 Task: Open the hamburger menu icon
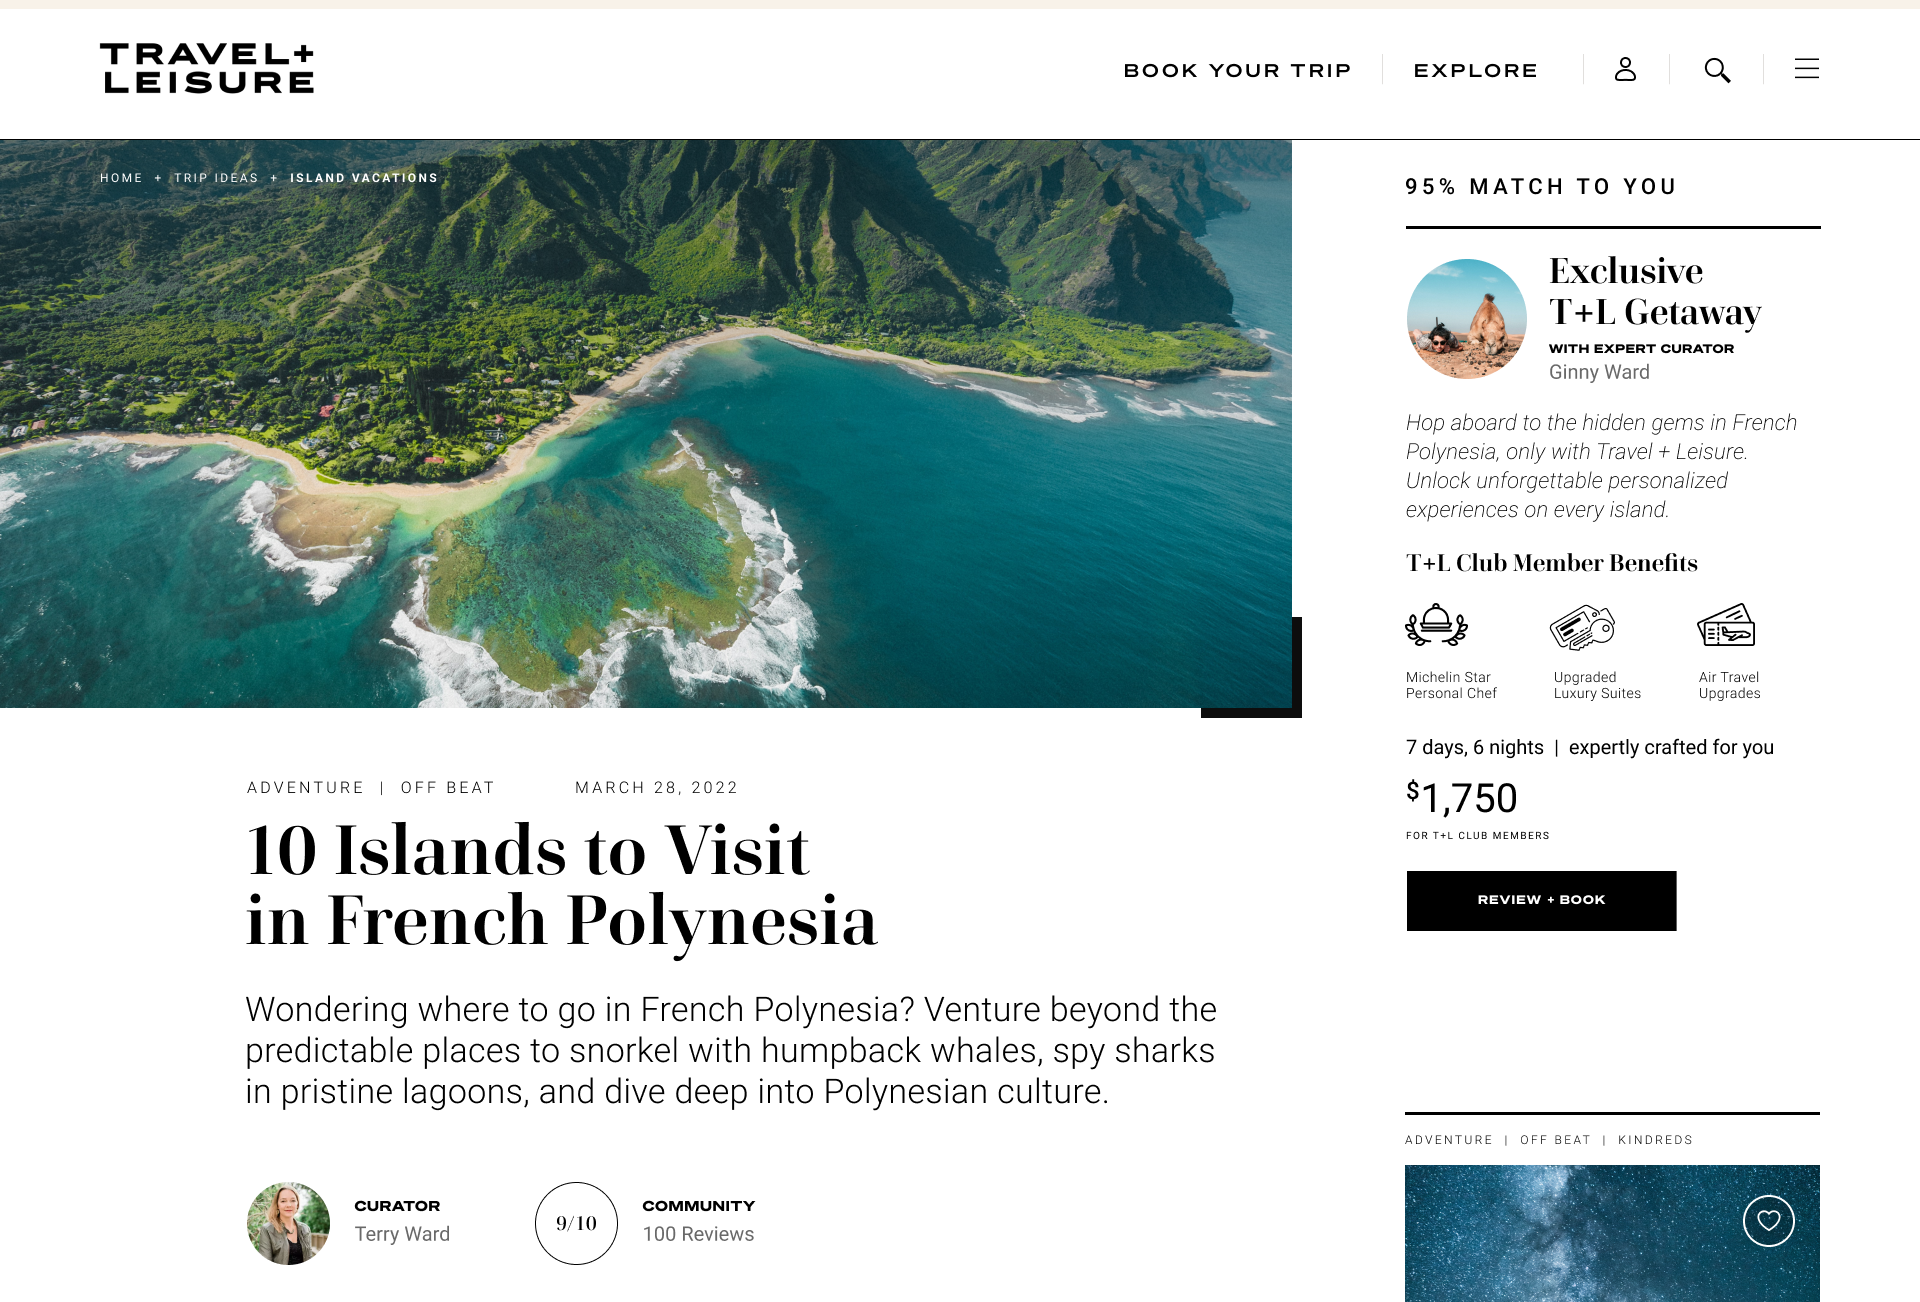click(1806, 69)
